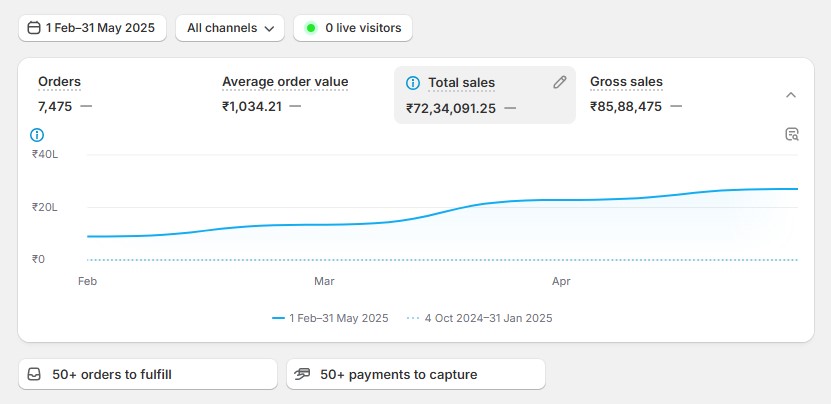Screen dimensions: 831x404
Task: Switch to Average order value metric
Action: [x=285, y=82]
